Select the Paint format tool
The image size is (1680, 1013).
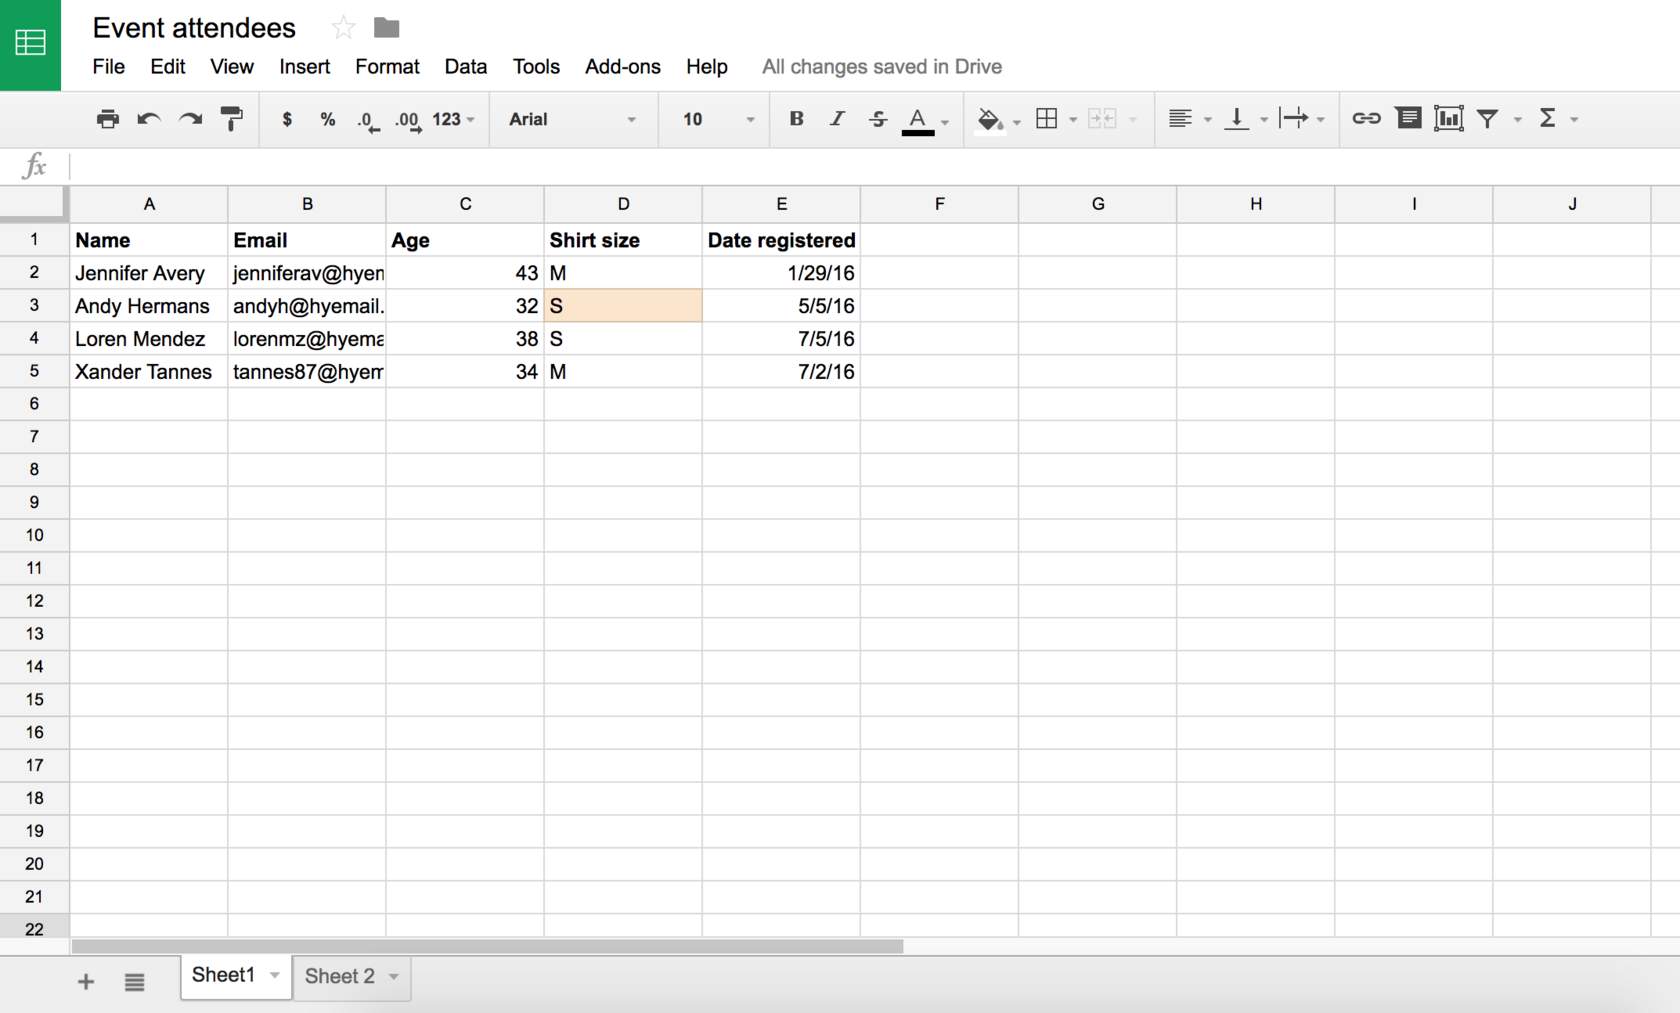click(x=232, y=119)
